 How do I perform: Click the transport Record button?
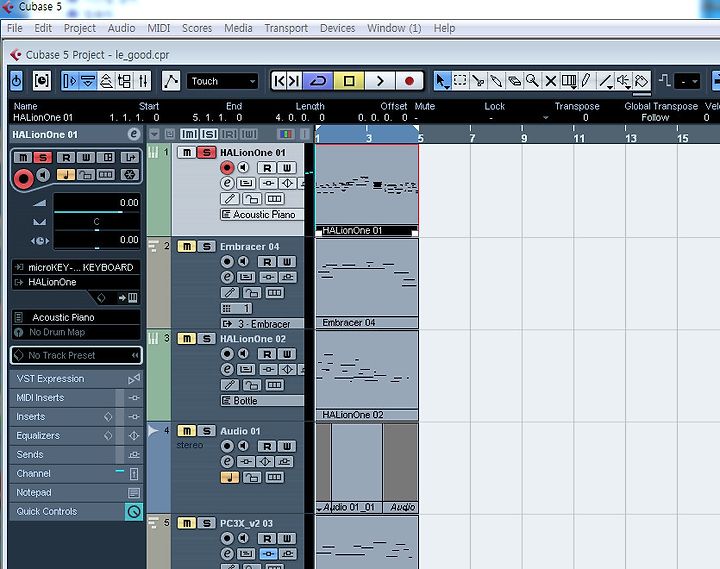pos(409,81)
